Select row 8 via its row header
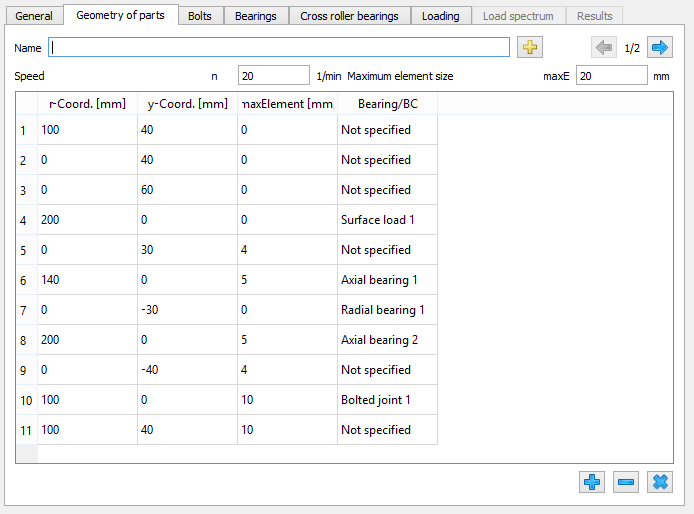Image resolution: width=694 pixels, height=514 pixels. tap(26, 340)
